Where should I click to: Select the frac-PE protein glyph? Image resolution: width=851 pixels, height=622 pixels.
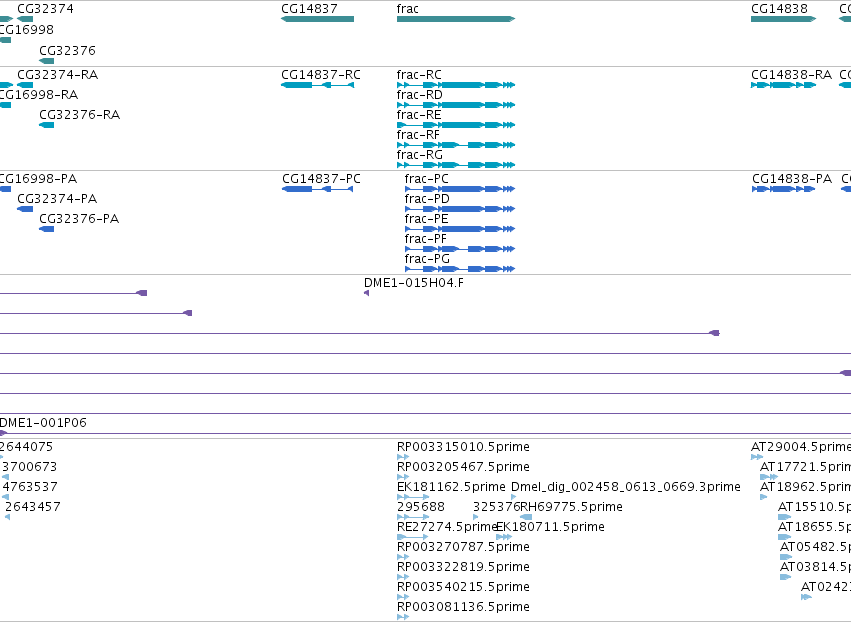tap(460, 229)
